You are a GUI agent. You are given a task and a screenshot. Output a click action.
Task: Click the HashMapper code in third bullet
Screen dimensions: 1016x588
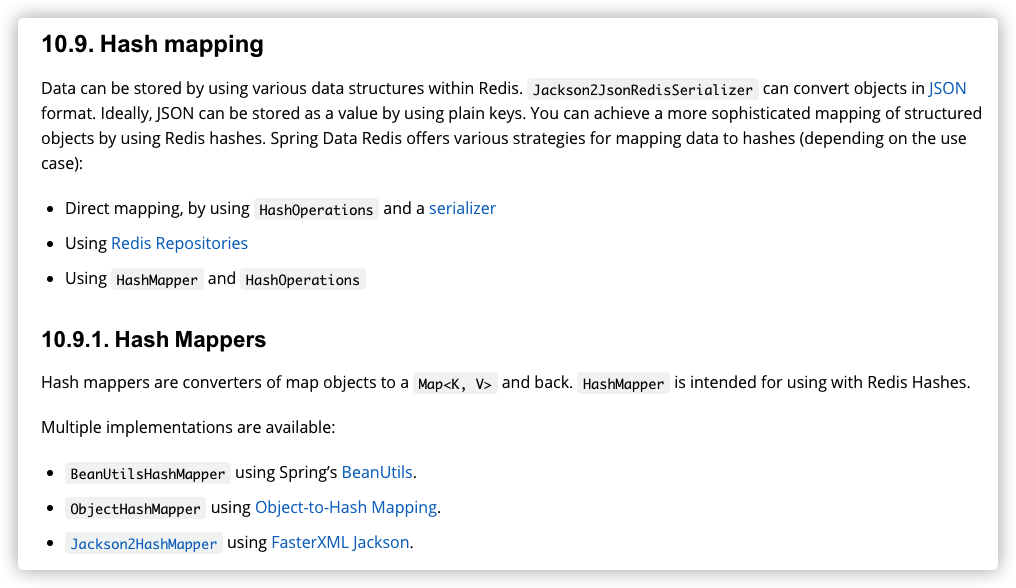(x=157, y=279)
